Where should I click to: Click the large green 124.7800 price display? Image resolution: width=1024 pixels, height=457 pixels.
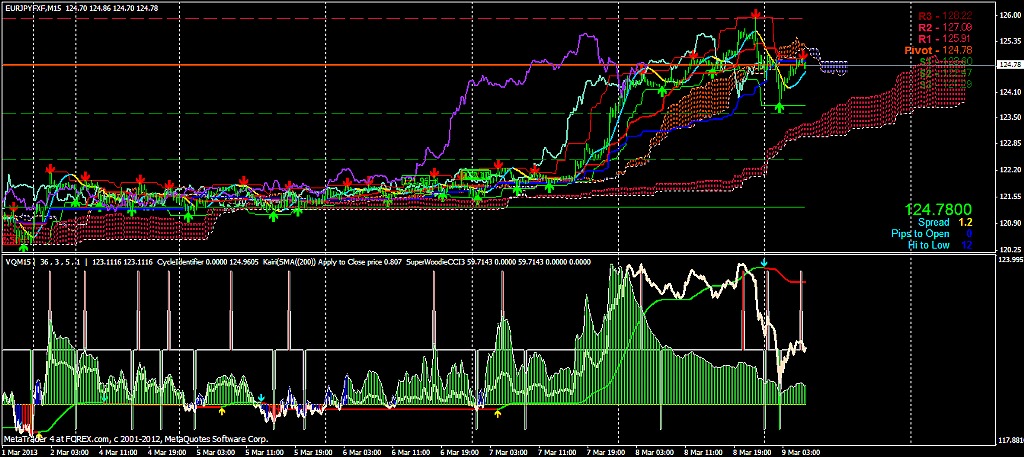(938, 208)
